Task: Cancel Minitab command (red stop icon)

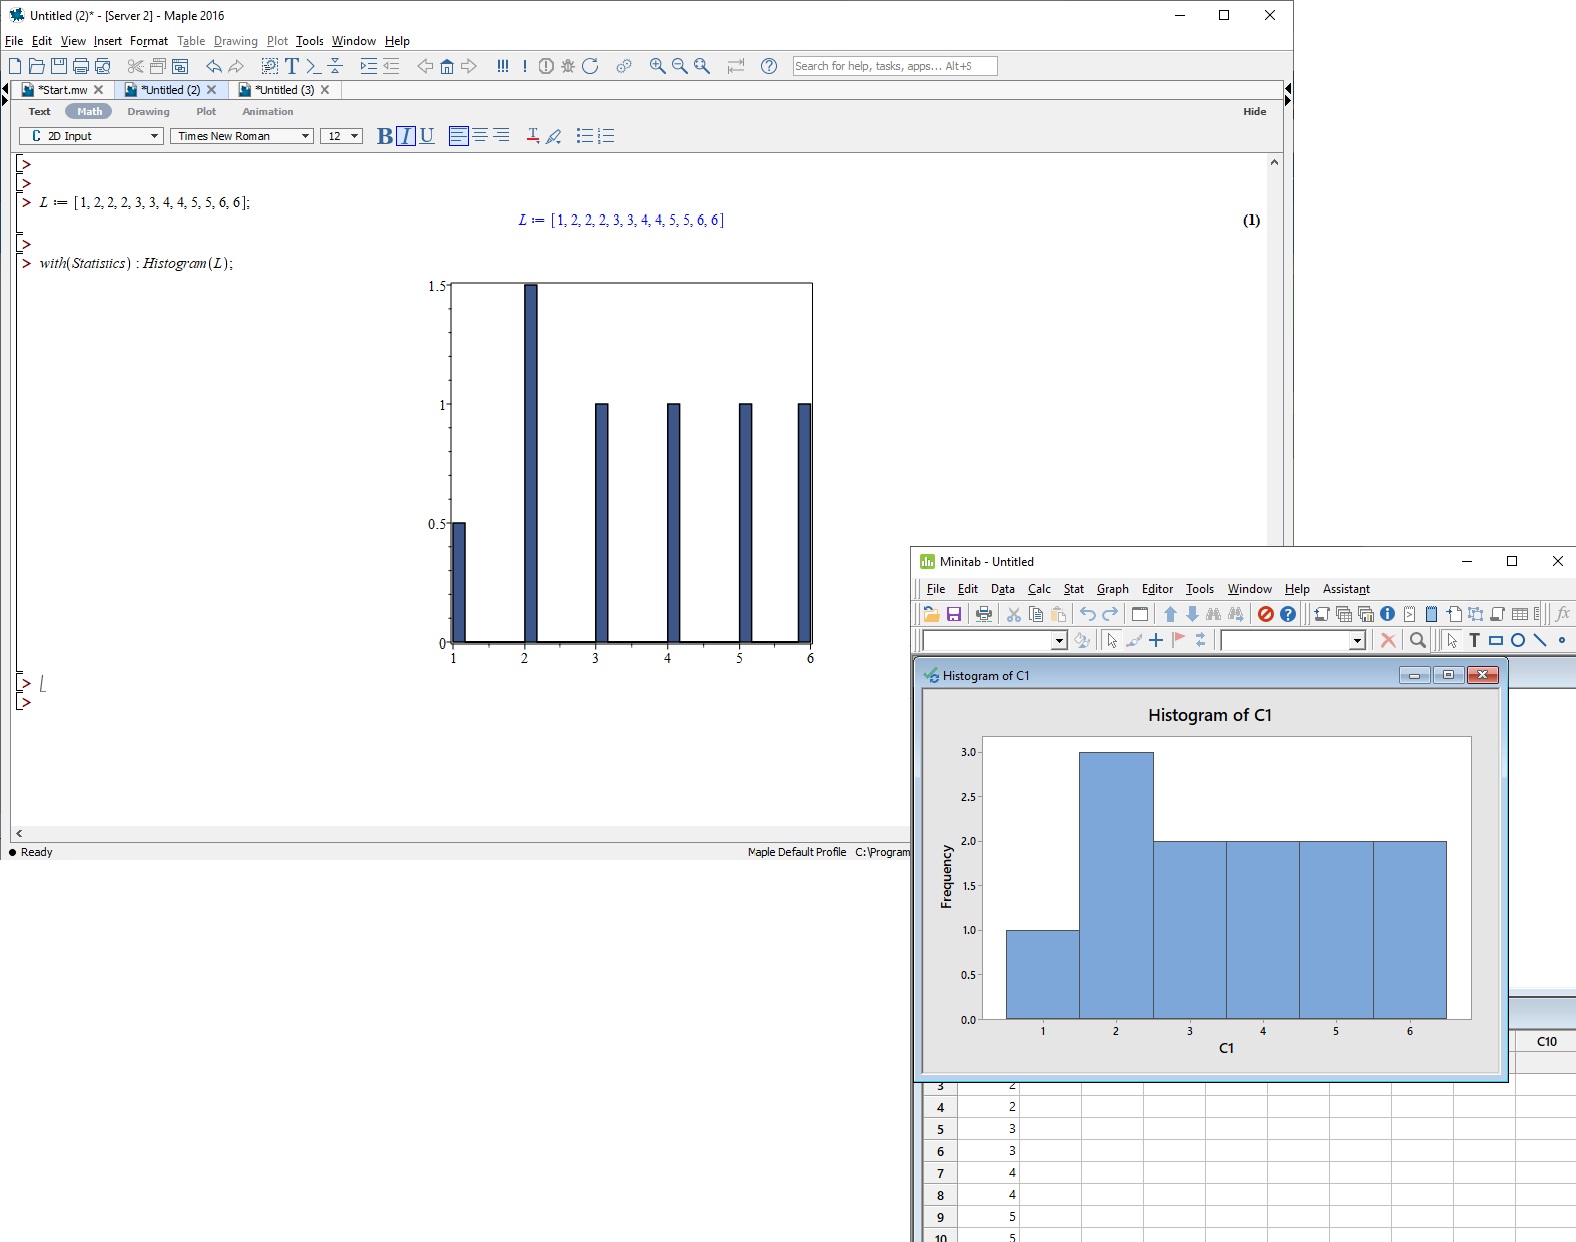Action: pyautogui.click(x=1266, y=614)
